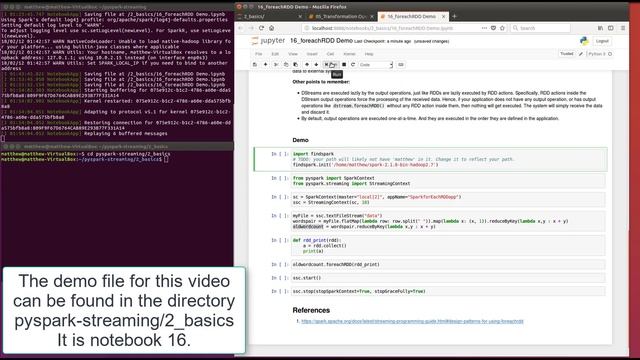Image resolution: width=640 pixels, height=360 pixels.
Task: Select the def rdd_print code cell
Action: coord(448,246)
